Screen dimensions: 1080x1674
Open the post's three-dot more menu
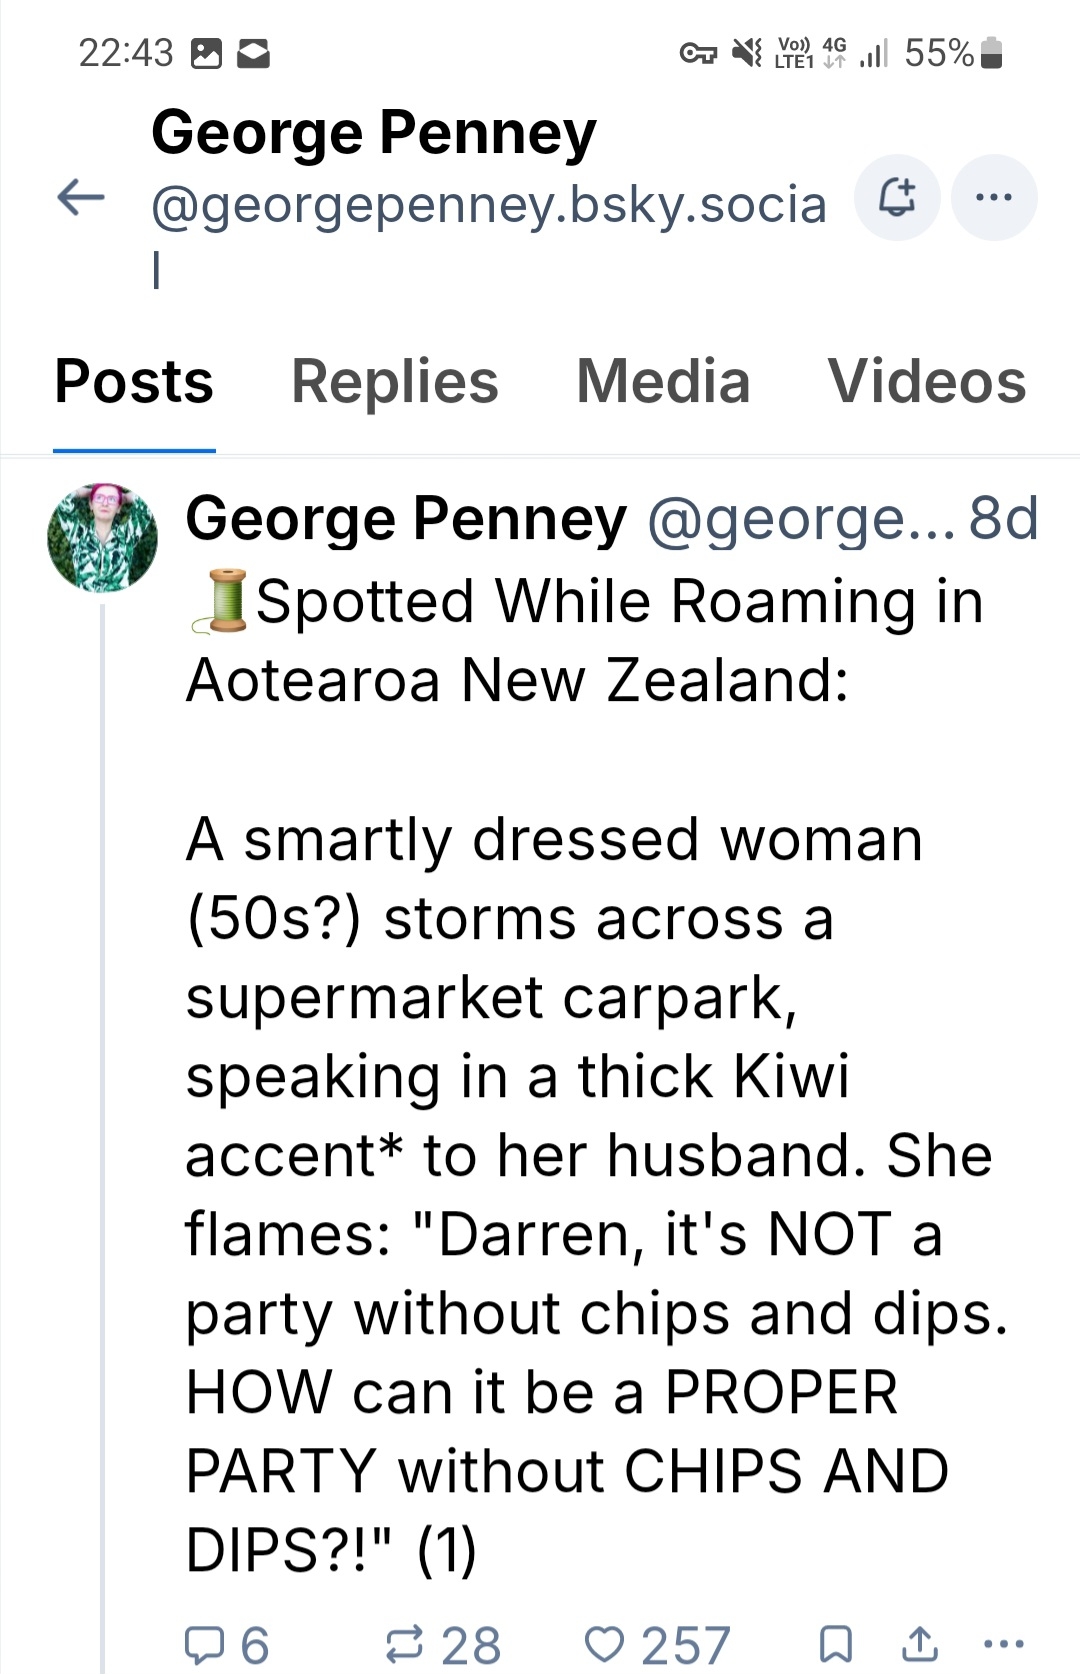(1003, 1643)
